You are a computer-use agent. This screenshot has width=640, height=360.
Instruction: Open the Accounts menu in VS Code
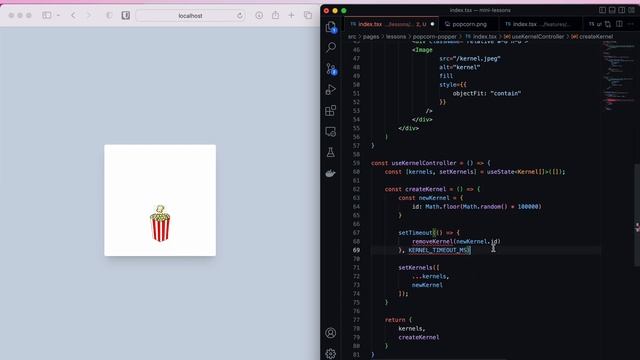coord(331,333)
